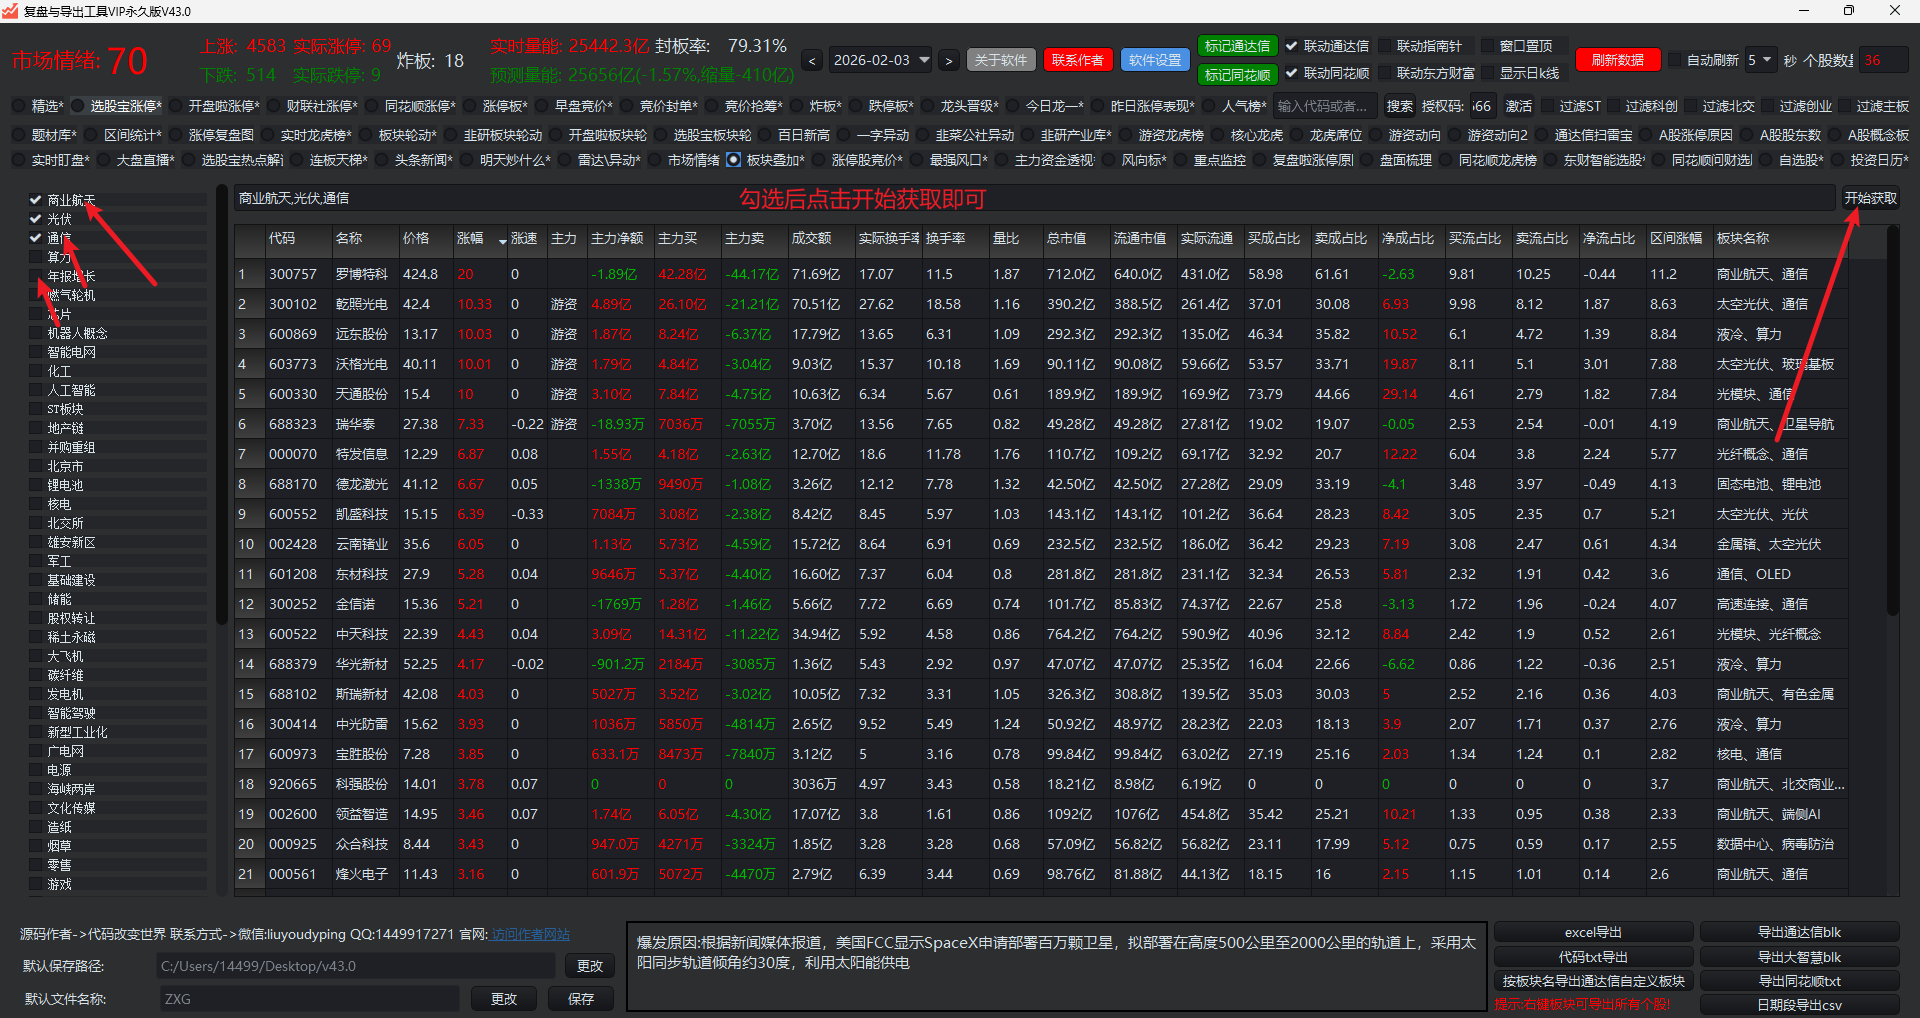This screenshot has width=1920, height=1018.
Task: Go to previous date with left arrow
Action: (x=812, y=61)
